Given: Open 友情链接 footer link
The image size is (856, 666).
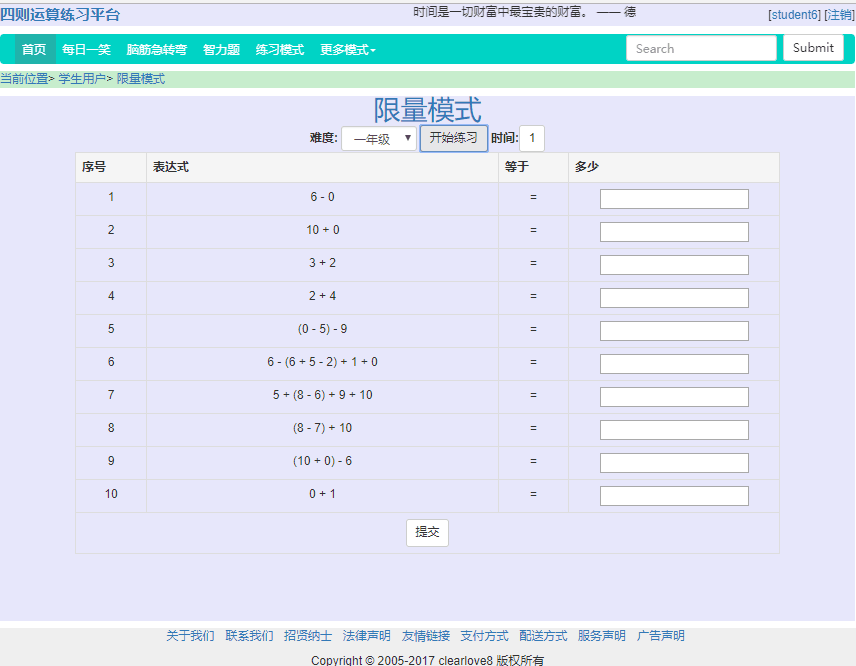Looking at the screenshot, I should 426,635.
